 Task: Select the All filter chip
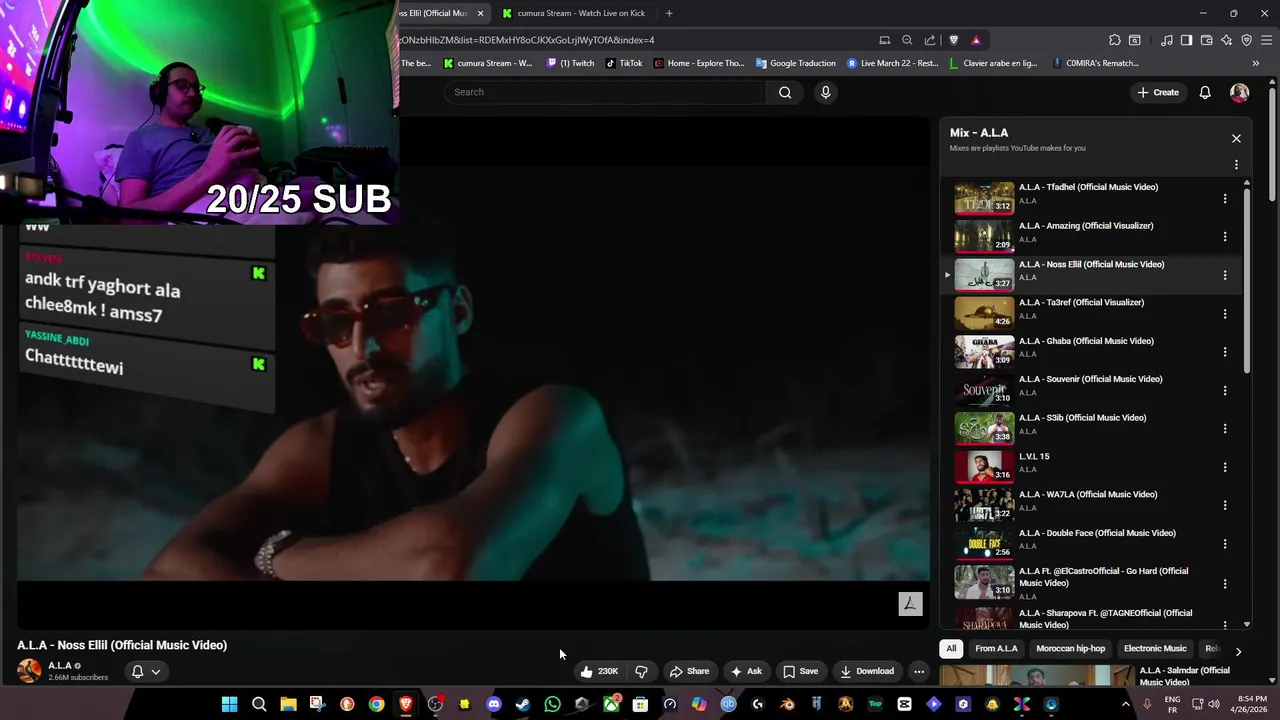click(x=951, y=648)
